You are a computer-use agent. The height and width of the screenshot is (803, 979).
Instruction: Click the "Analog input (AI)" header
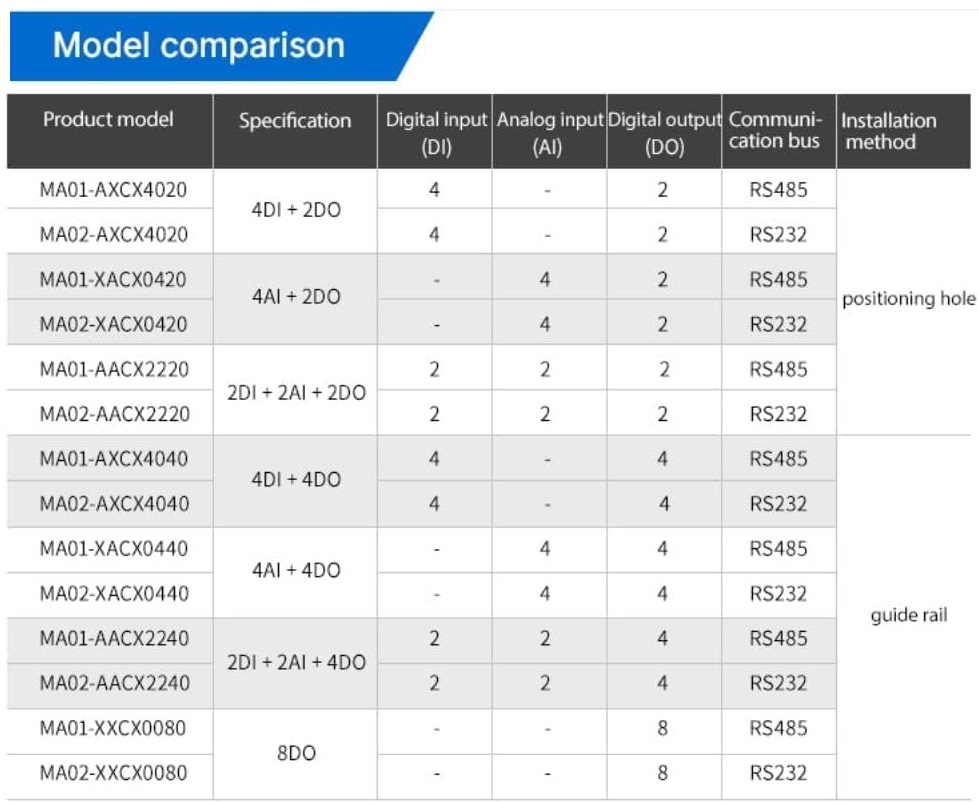(x=549, y=133)
